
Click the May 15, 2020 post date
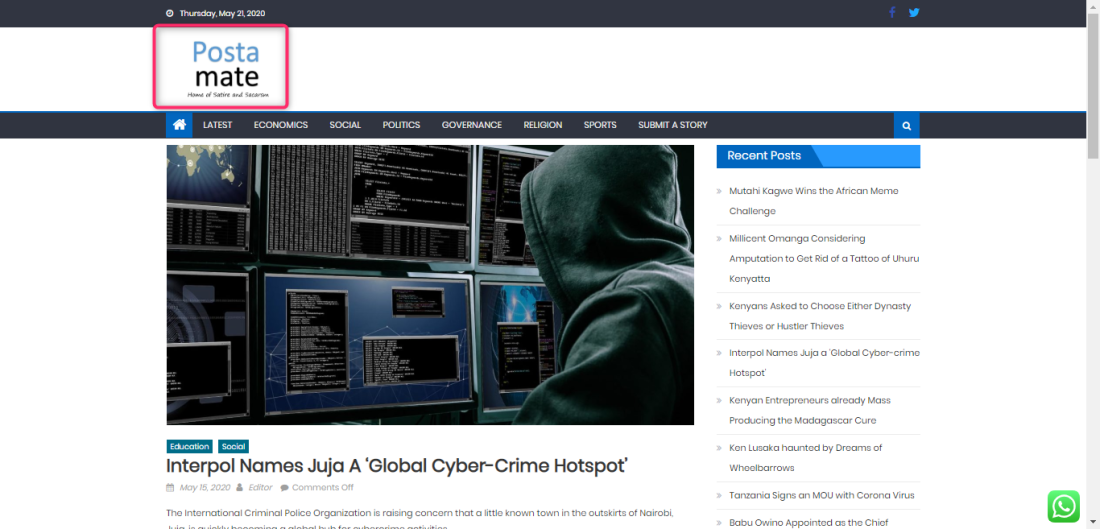coord(205,488)
